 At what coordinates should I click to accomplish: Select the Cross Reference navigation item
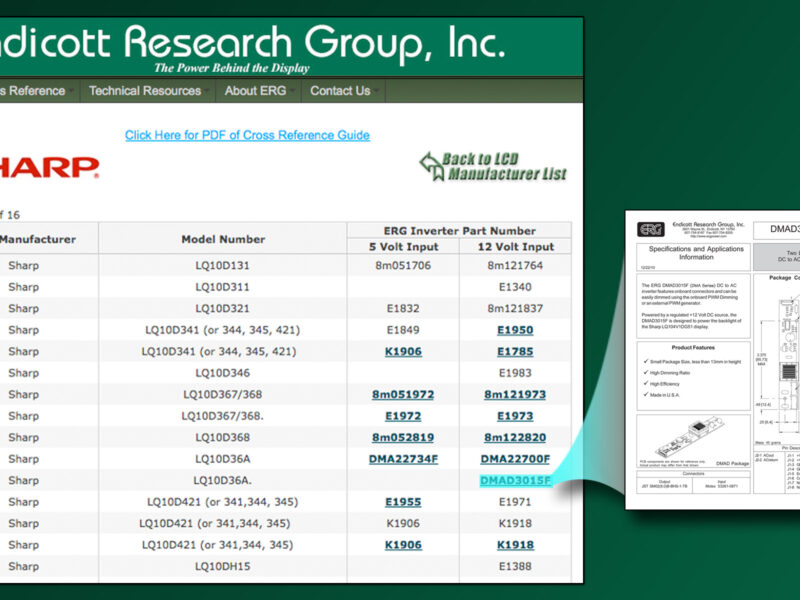tap(30, 91)
